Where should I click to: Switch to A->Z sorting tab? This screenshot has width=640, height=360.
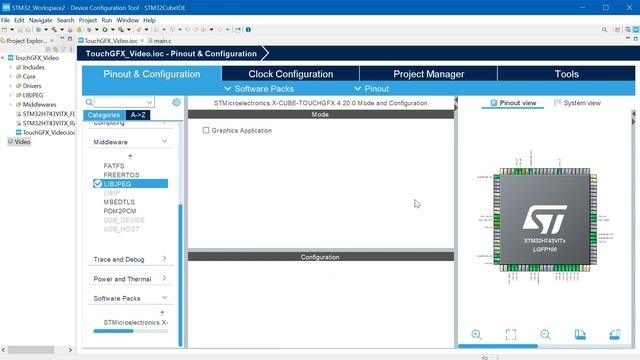(x=138, y=115)
